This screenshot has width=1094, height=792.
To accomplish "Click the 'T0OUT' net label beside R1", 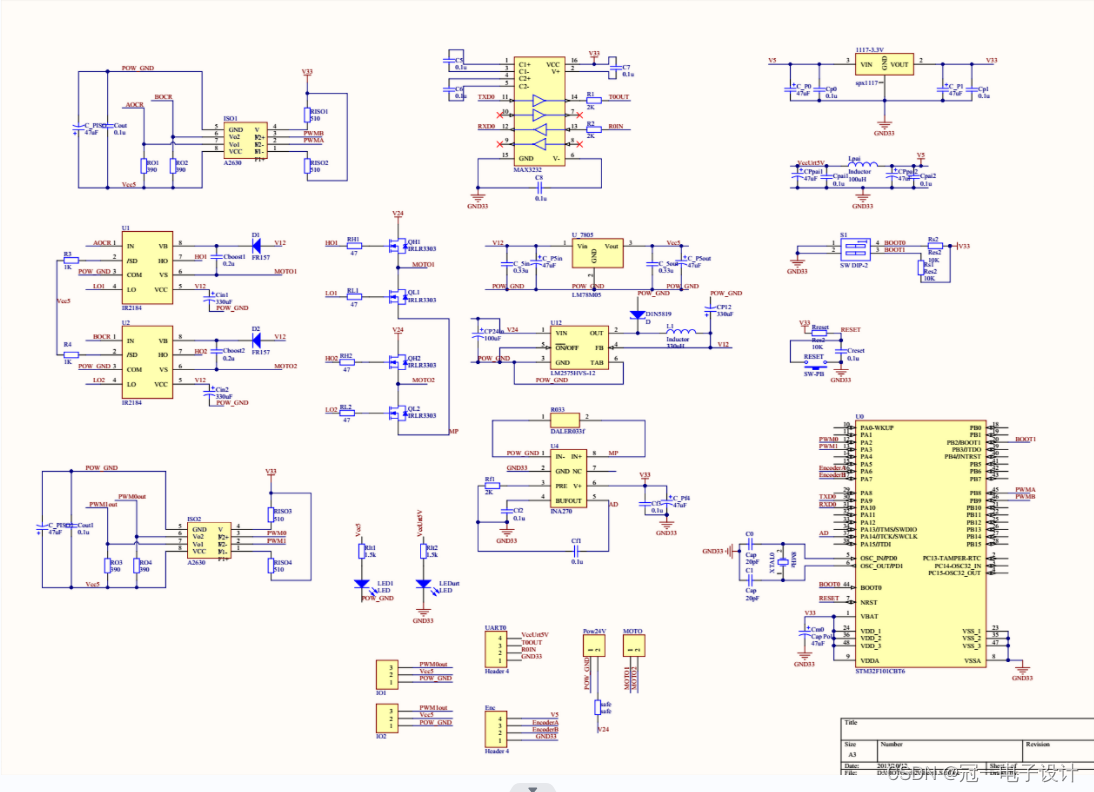I will tap(618, 97).
